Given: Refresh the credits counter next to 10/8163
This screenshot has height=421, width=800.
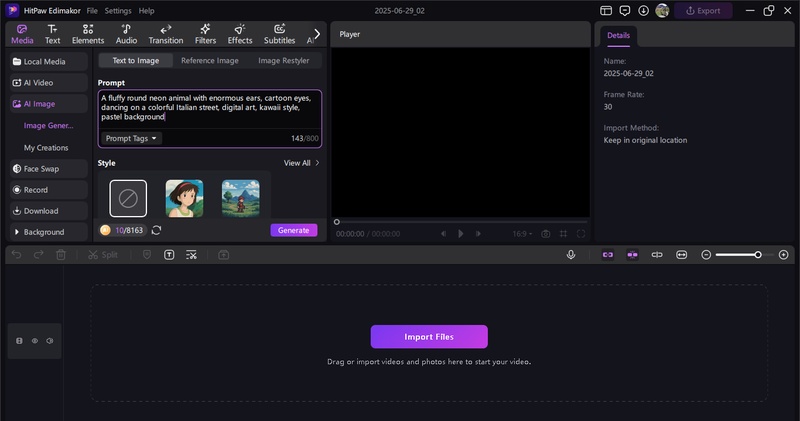Looking at the screenshot, I should click(x=157, y=230).
